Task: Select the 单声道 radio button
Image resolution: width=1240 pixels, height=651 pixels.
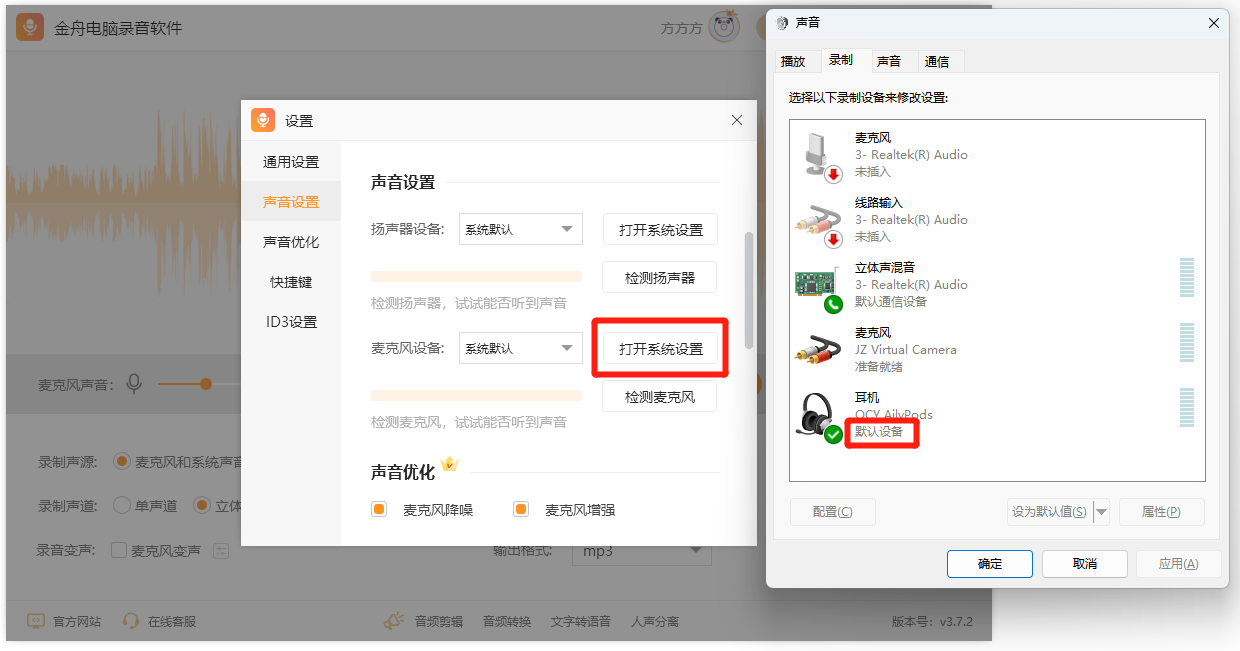Action: [122, 505]
